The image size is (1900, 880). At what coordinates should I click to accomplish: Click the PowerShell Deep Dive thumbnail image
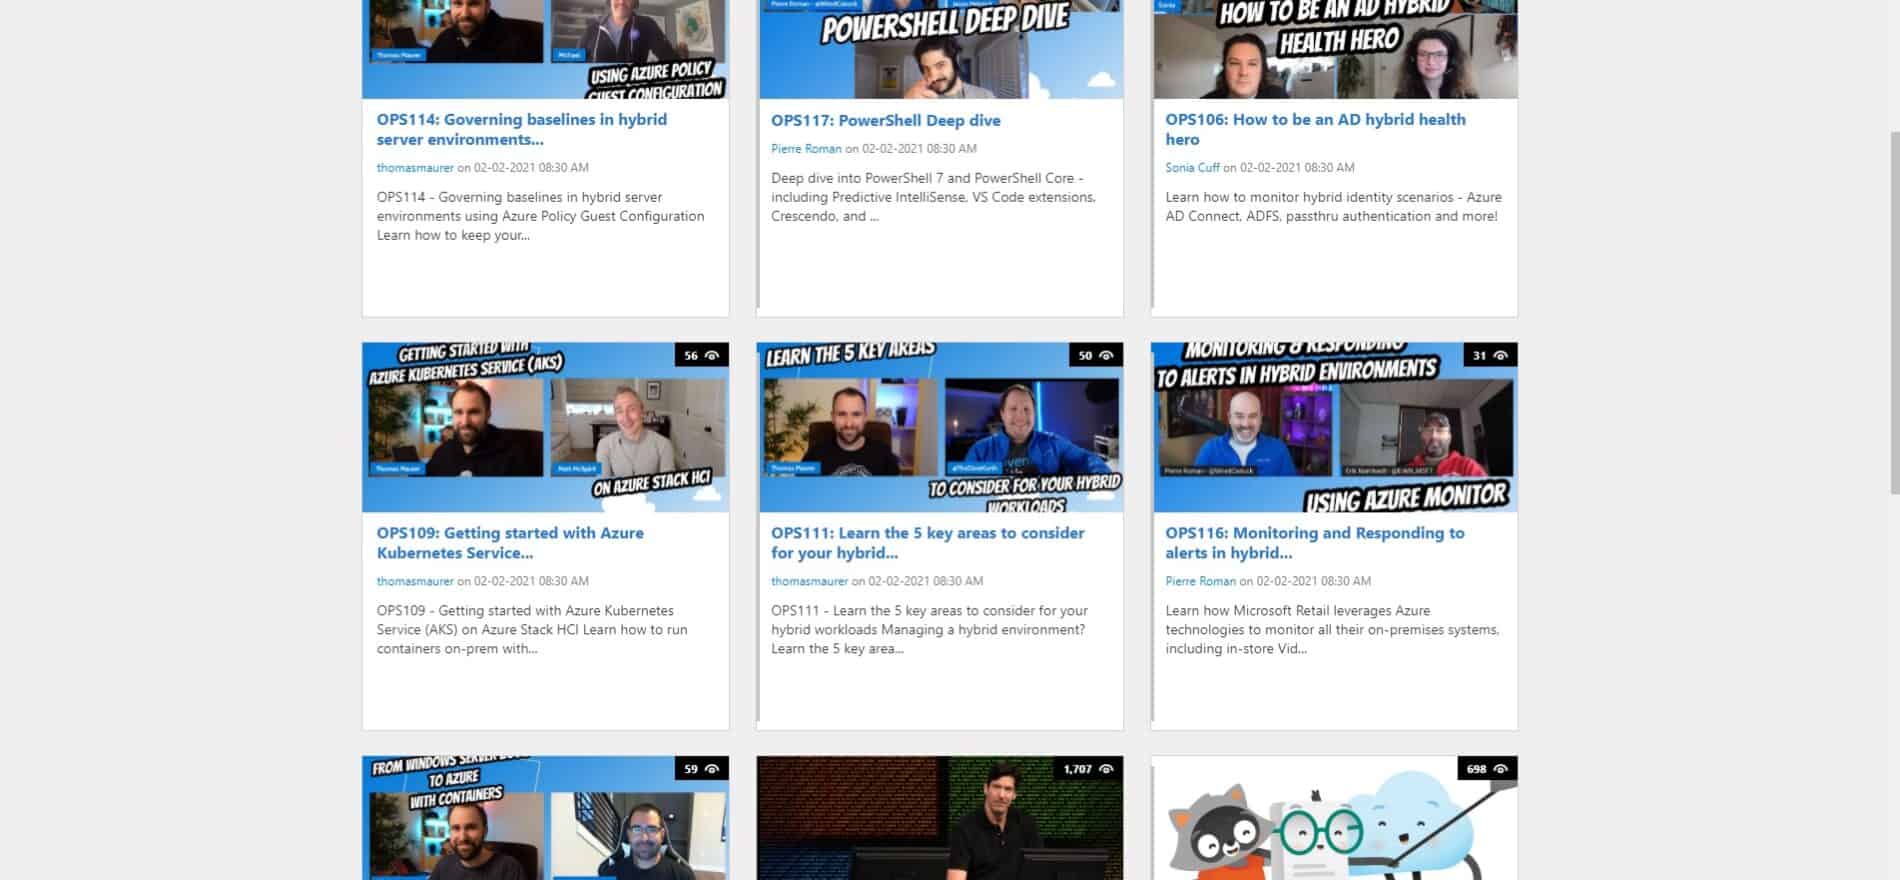pyautogui.click(x=940, y=49)
